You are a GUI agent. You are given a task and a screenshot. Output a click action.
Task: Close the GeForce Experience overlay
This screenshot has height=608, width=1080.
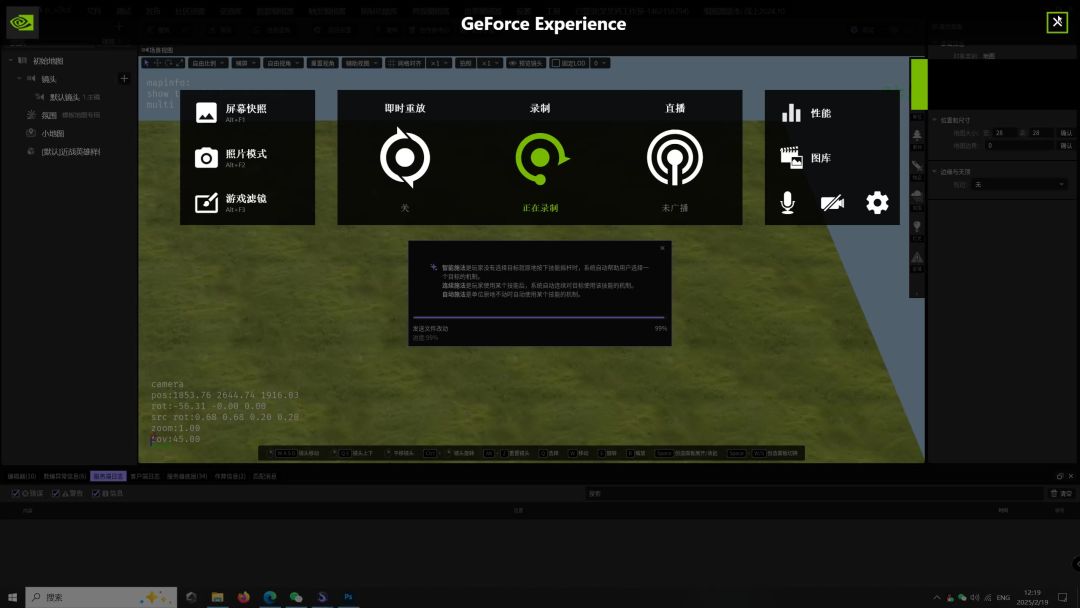(1057, 23)
